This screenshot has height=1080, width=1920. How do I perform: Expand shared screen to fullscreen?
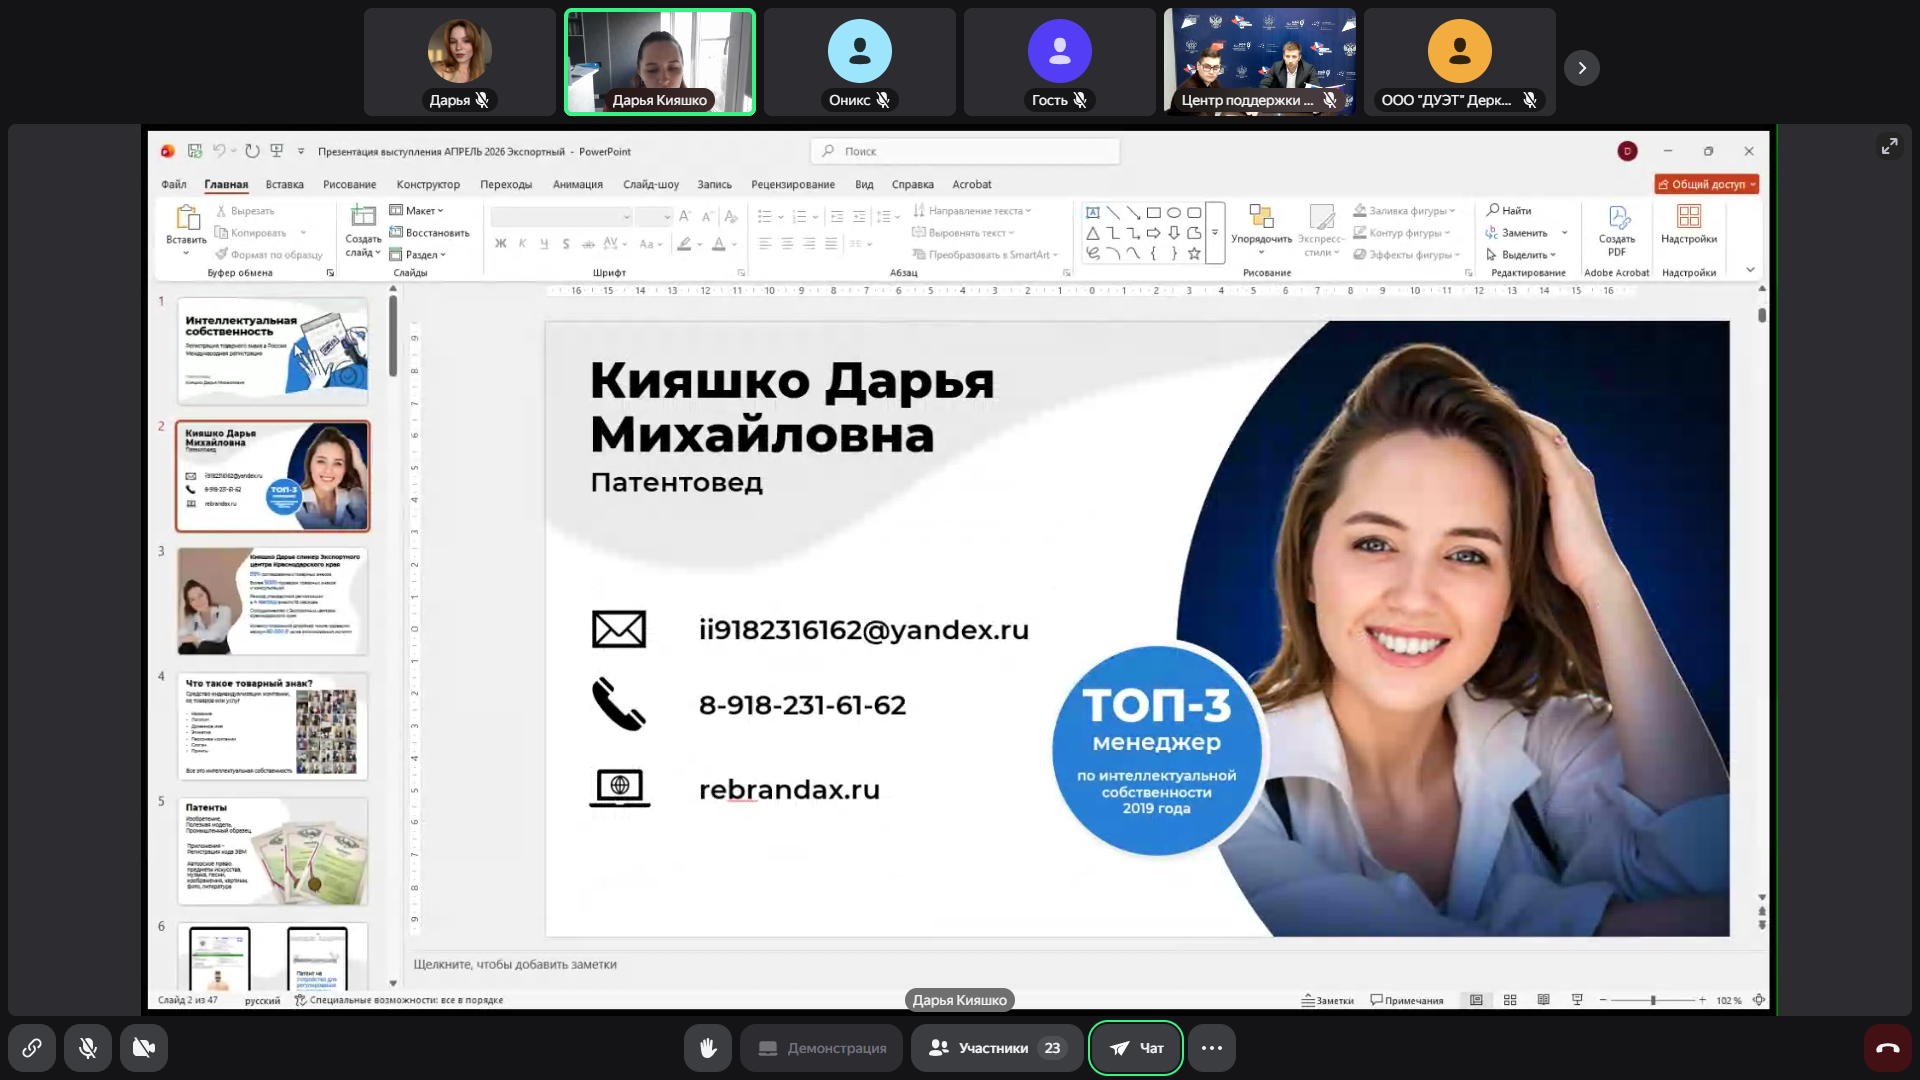pyautogui.click(x=1889, y=147)
